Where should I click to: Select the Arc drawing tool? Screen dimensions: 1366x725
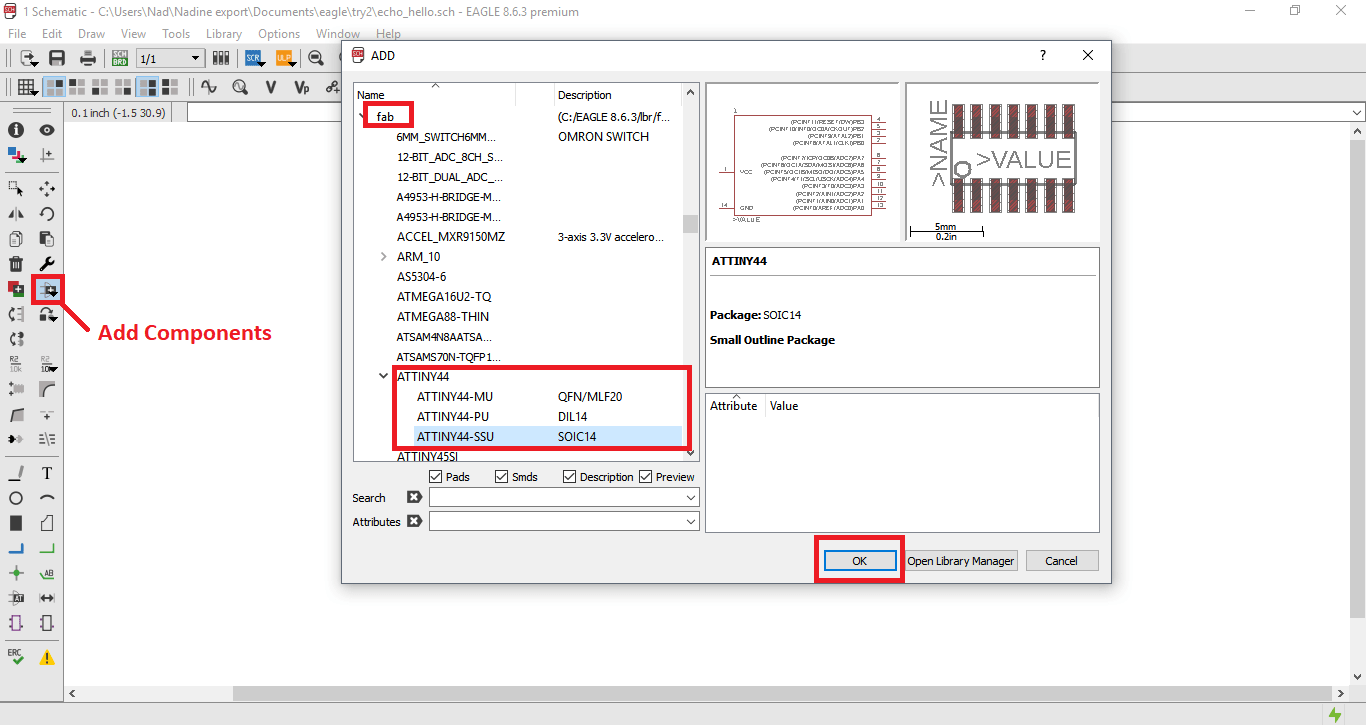tap(46, 498)
